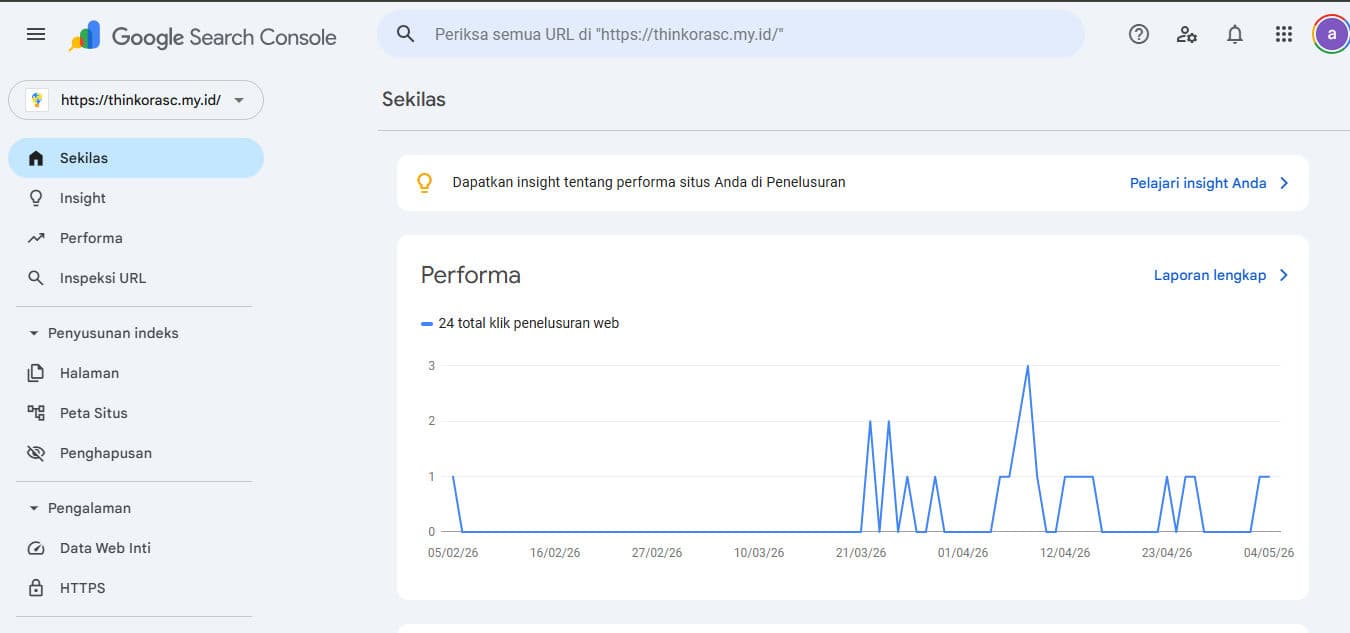This screenshot has width=1350, height=633.
Task: Open the notifications bell
Action: point(1235,34)
